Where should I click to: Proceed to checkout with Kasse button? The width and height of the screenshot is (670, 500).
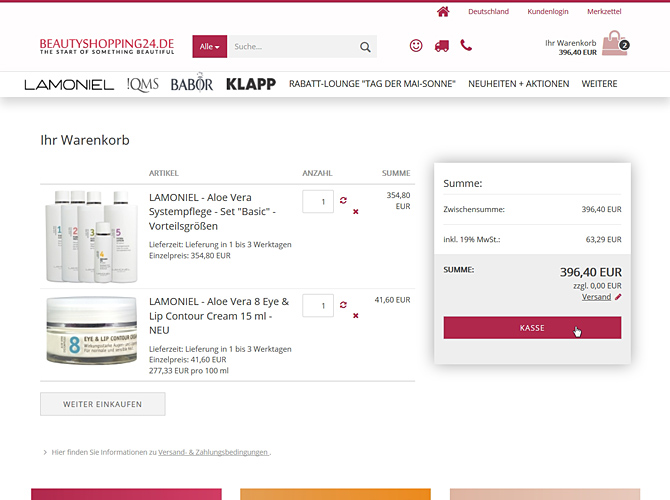(x=532, y=328)
